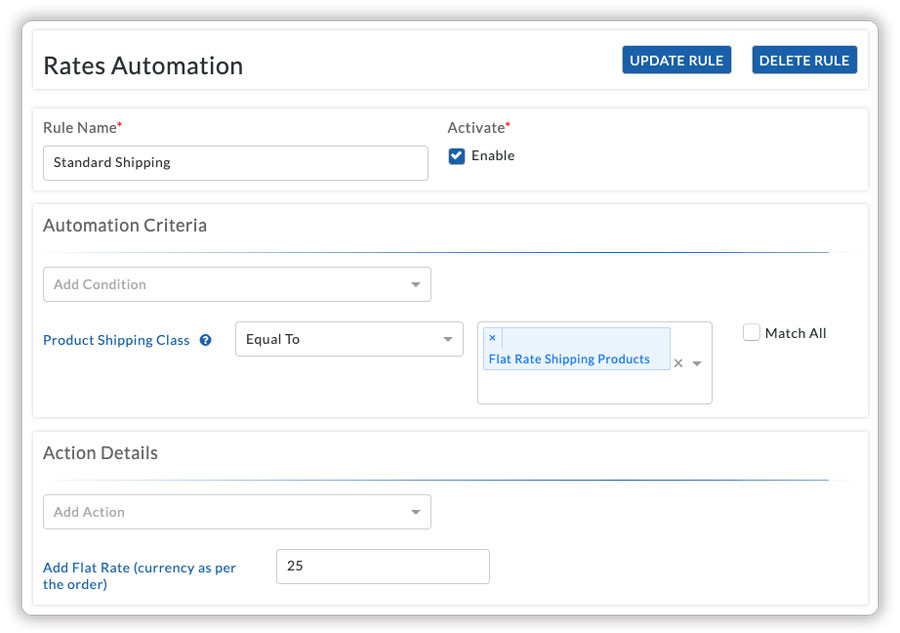Open the Add Action dropdown
Viewport: 900px width, 633px height.
[236, 512]
